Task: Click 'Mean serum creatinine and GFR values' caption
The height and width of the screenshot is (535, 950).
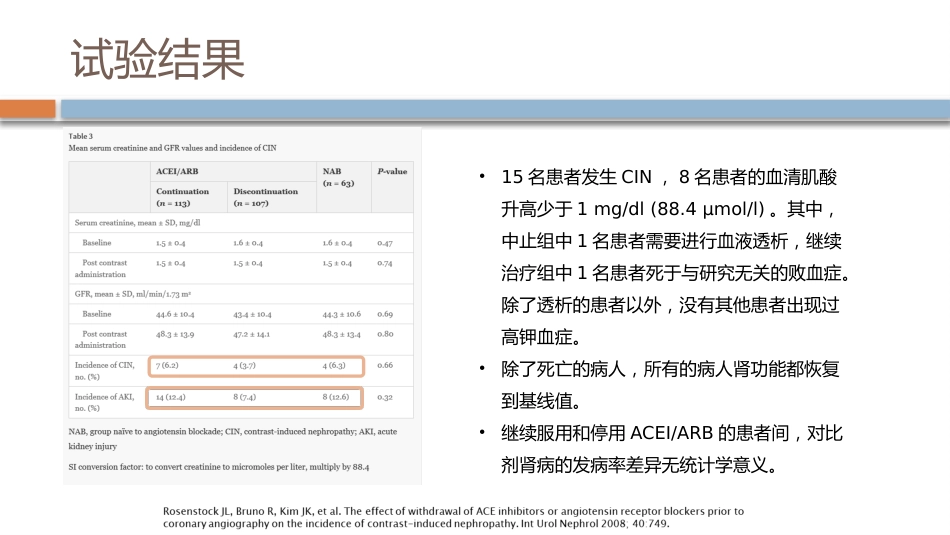Action: pyautogui.click(x=172, y=148)
